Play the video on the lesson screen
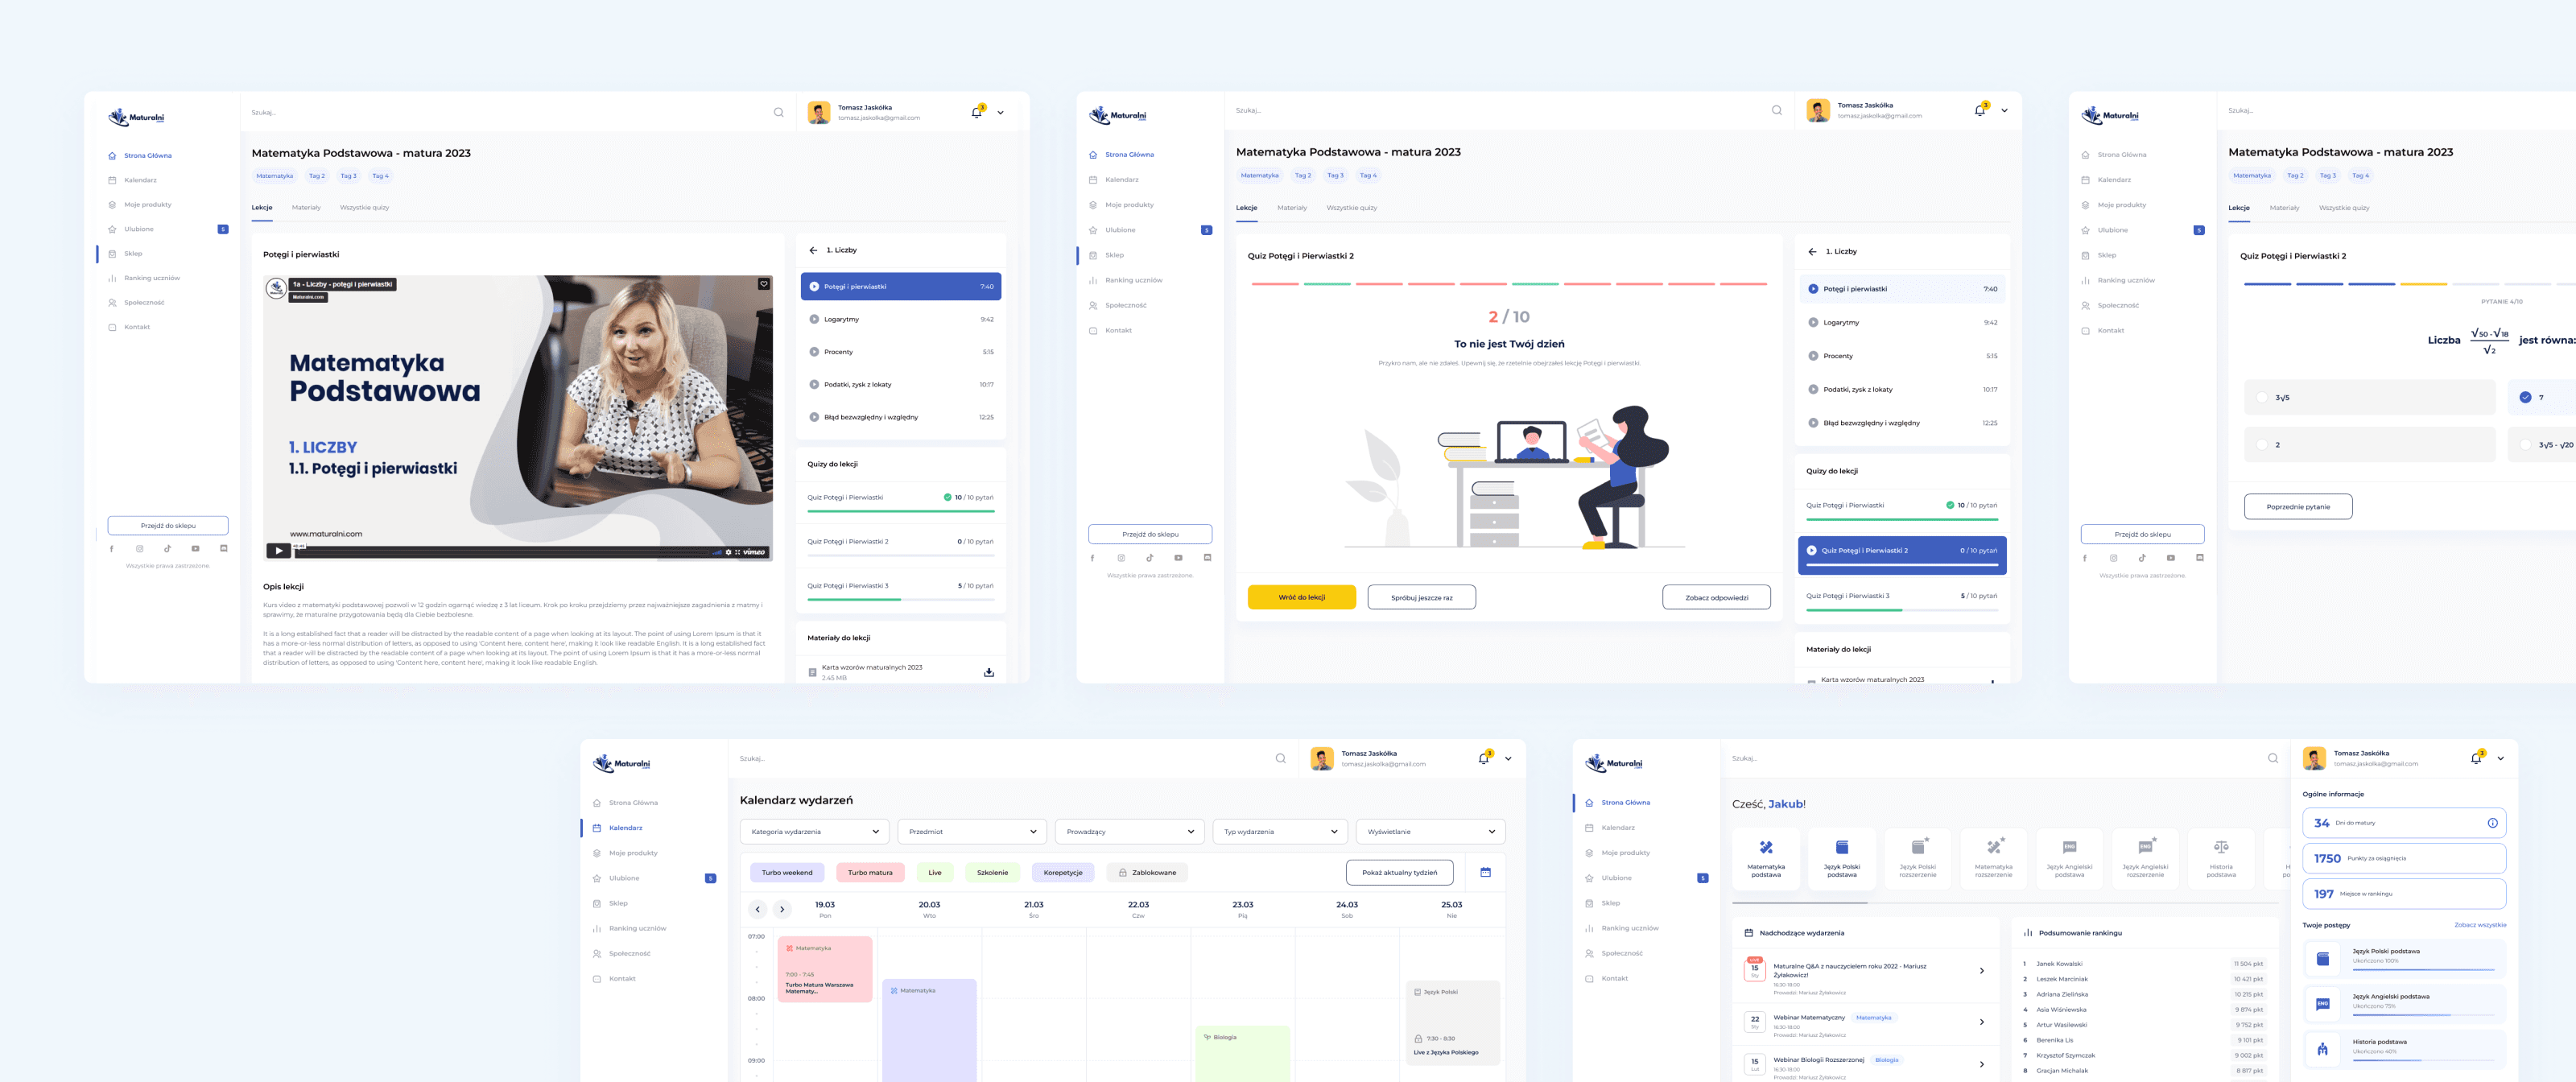This screenshot has height=1082, width=2576. (x=278, y=551)
